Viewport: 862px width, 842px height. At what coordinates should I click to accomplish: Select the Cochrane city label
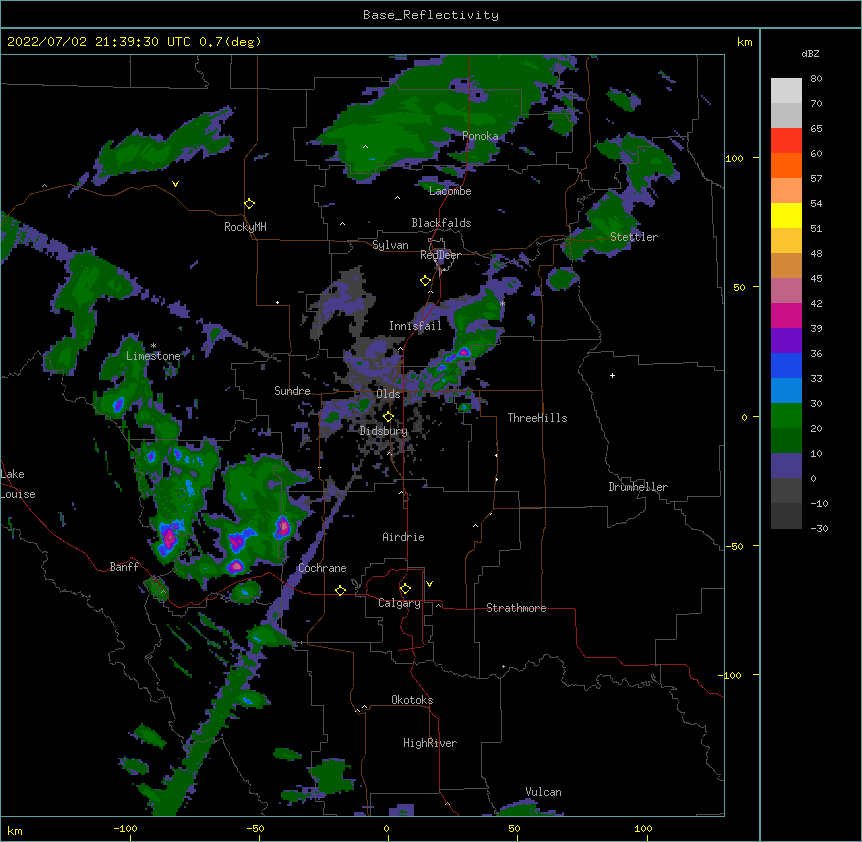pos(322,568)
